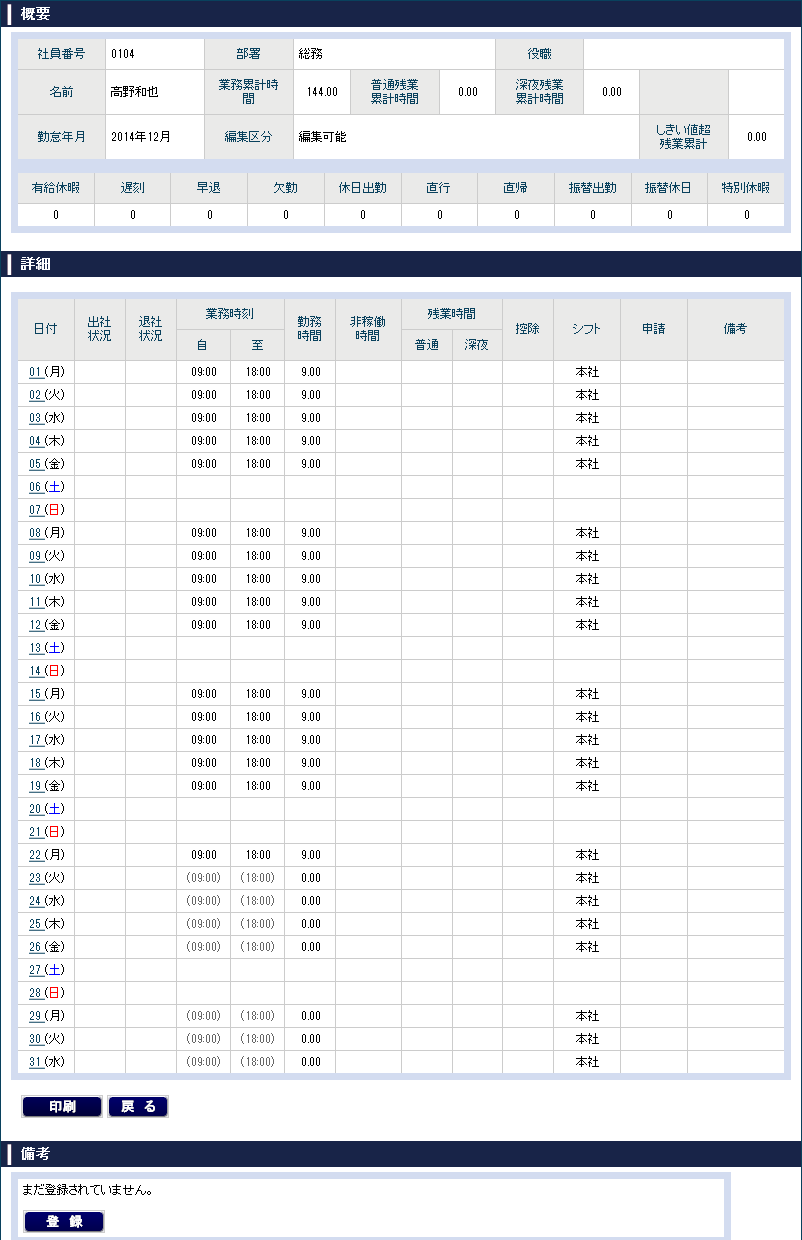Click the 控除 column header

[528, 329]
